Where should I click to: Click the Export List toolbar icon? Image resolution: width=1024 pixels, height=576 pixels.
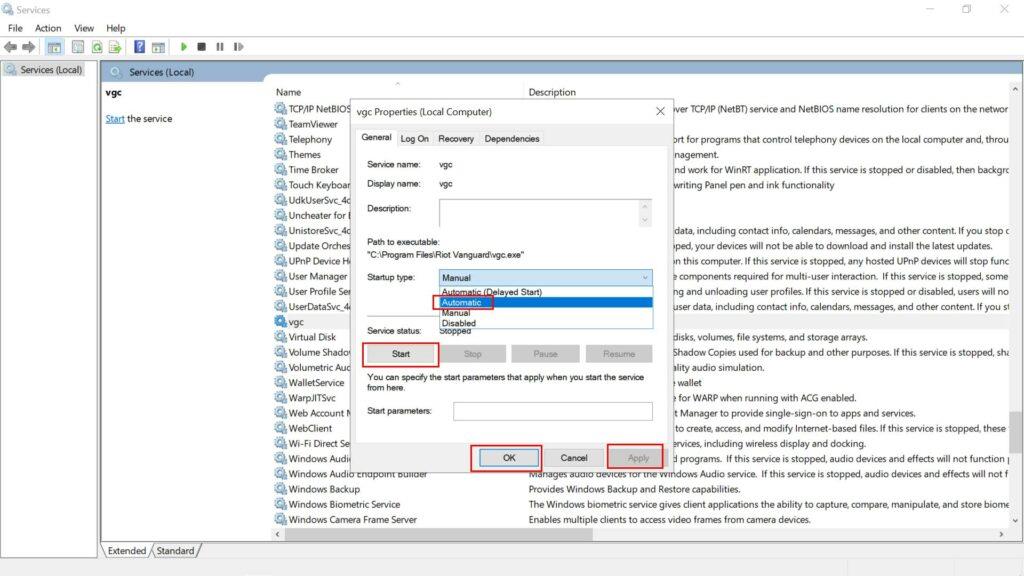(115, 47)
